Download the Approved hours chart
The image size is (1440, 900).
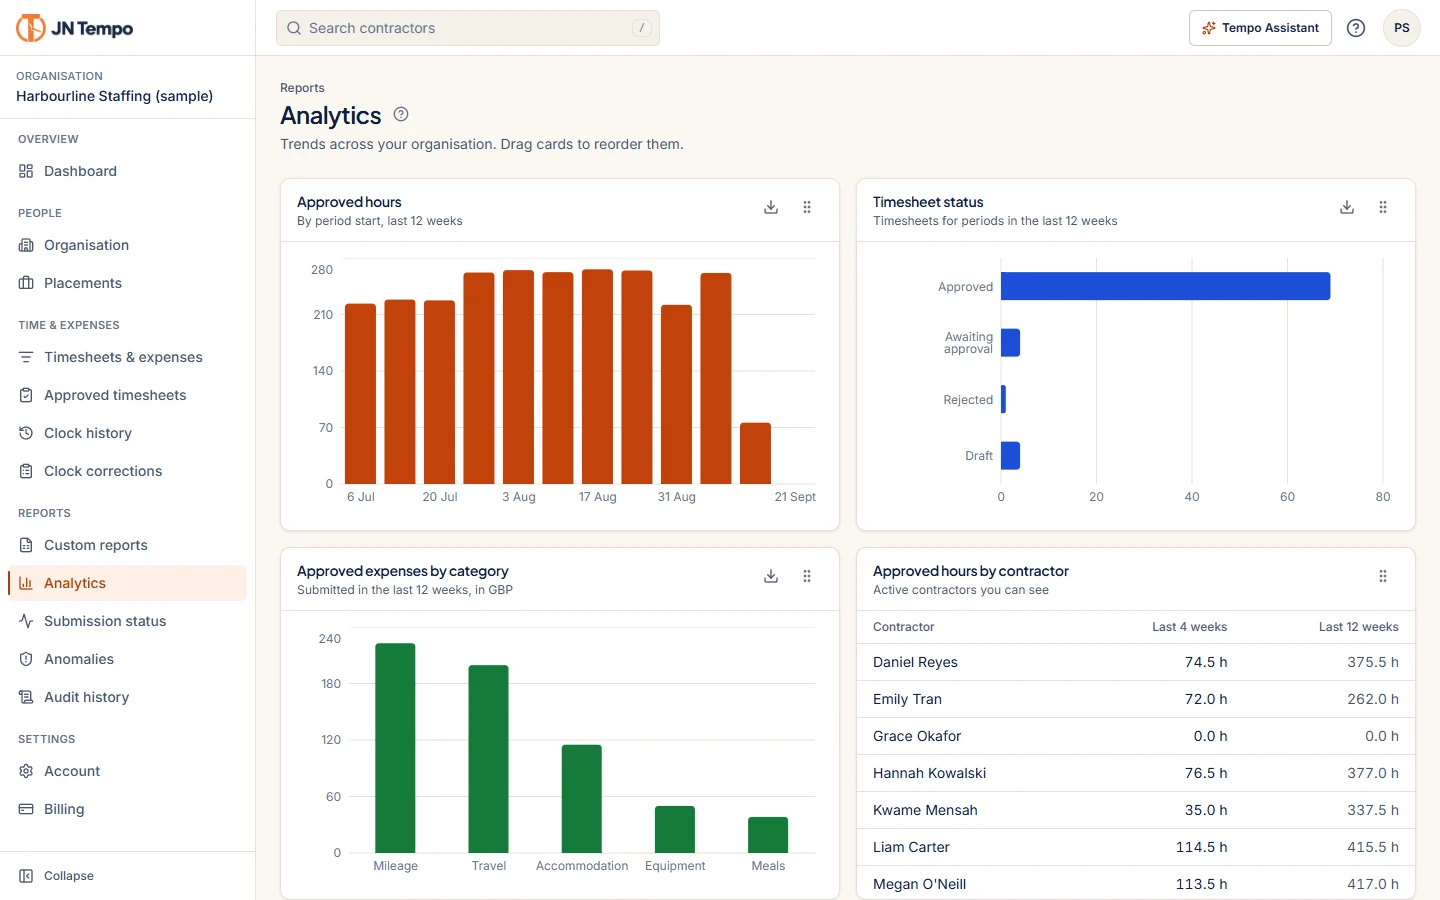[771, 207]
